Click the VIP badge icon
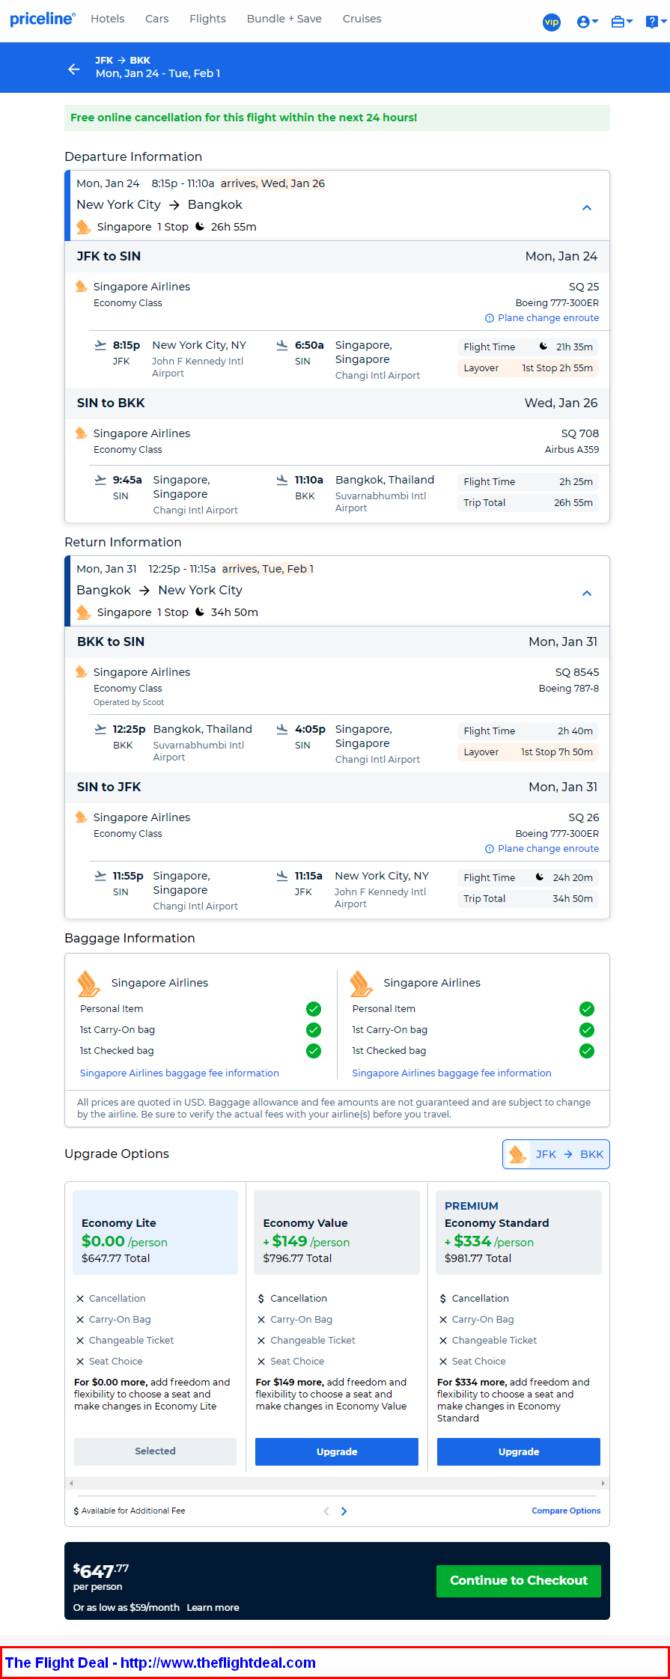Image resolution: width=670 pixels, height=1679 pixels. tap(551, 21)
